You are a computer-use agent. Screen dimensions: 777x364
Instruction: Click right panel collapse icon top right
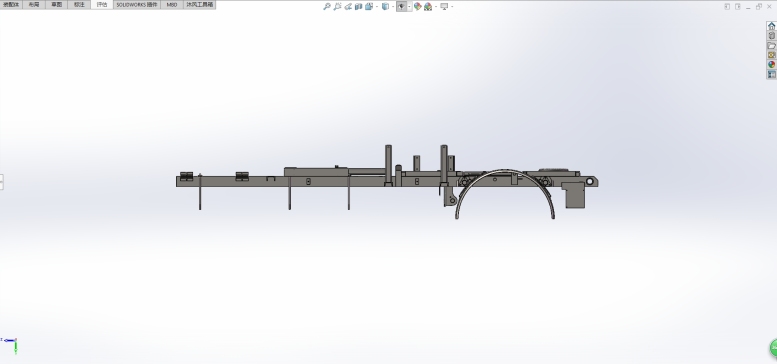738,6
